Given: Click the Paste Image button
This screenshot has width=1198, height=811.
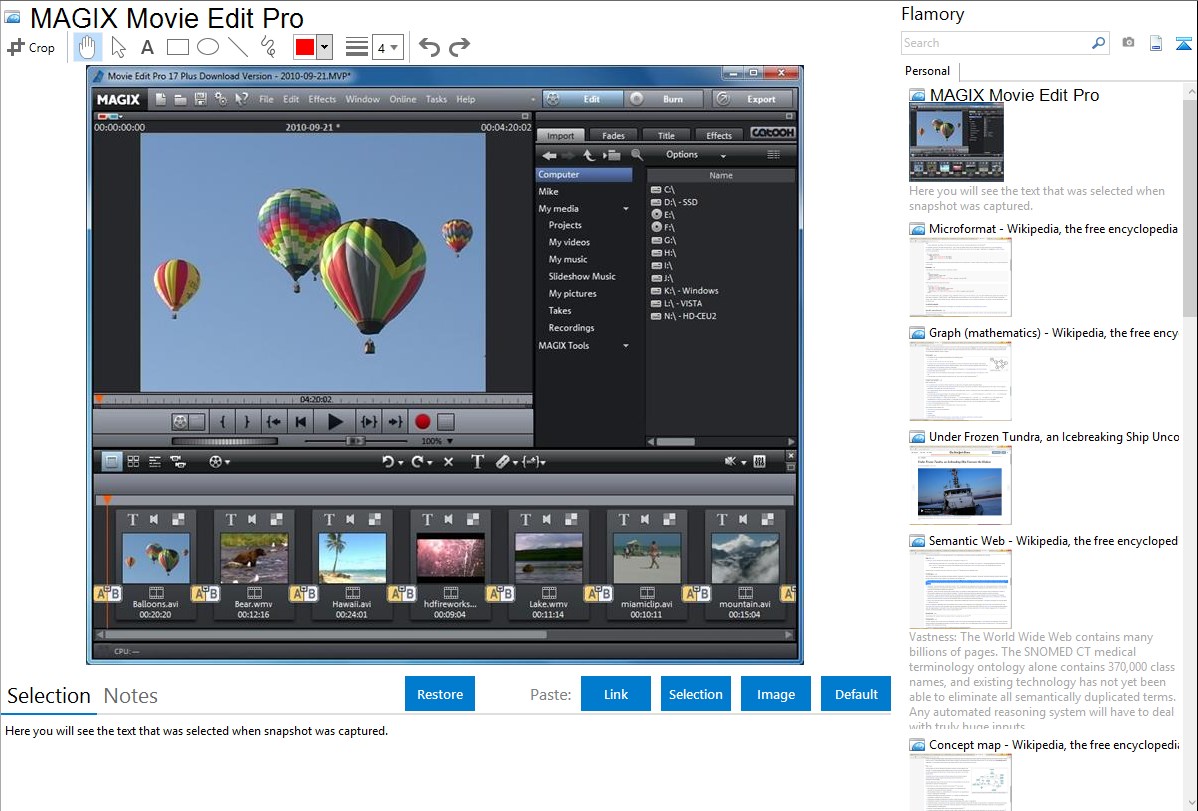Looking at the screenshot, I should 775,694.
